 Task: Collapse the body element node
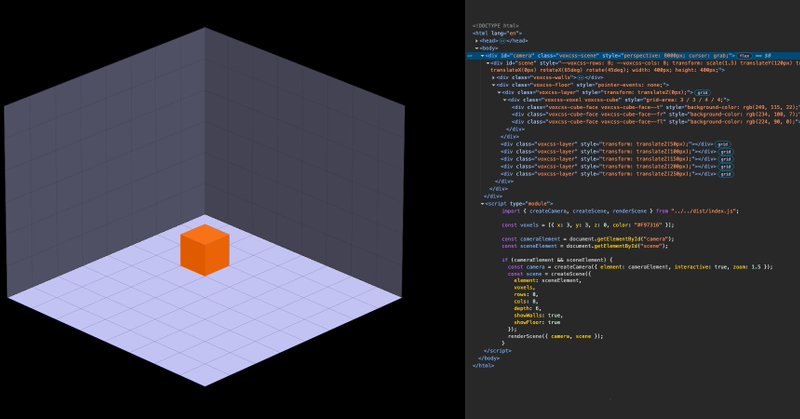point(477,48)
